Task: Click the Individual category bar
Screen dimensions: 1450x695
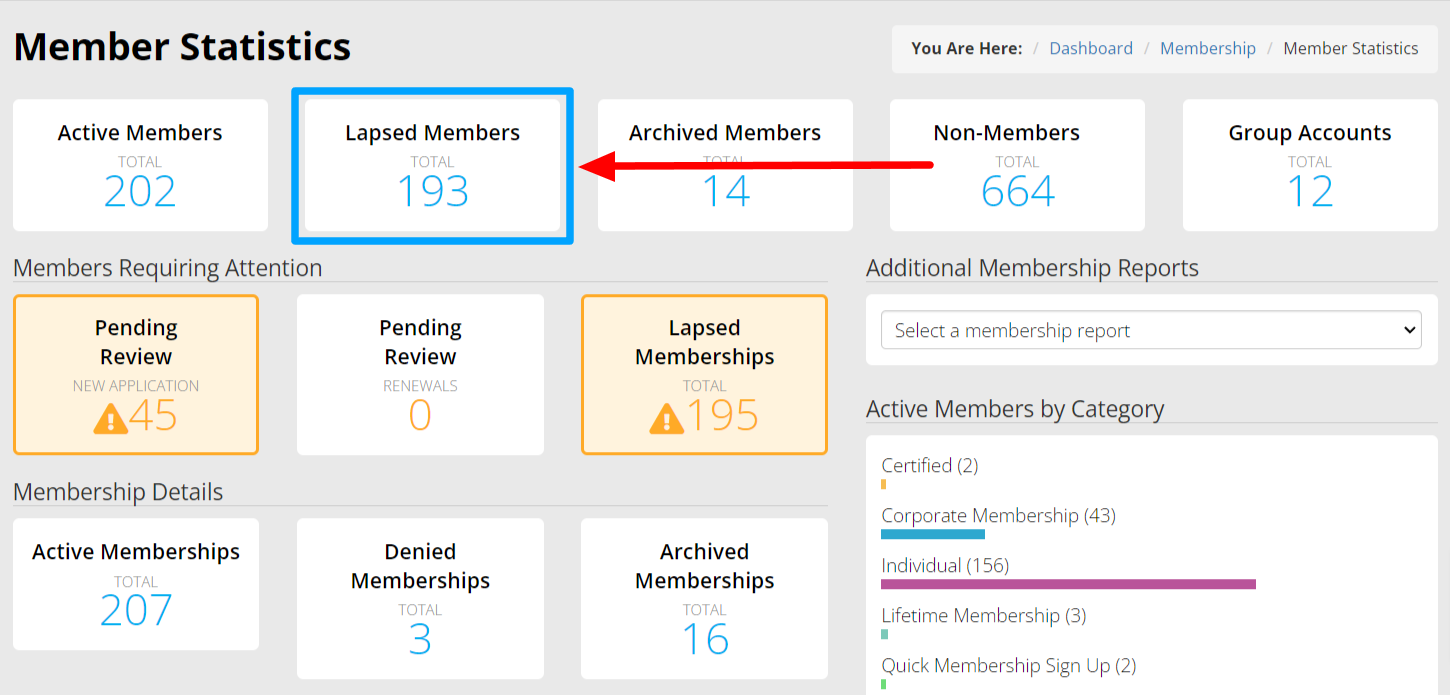Action: coord(1068,582)
